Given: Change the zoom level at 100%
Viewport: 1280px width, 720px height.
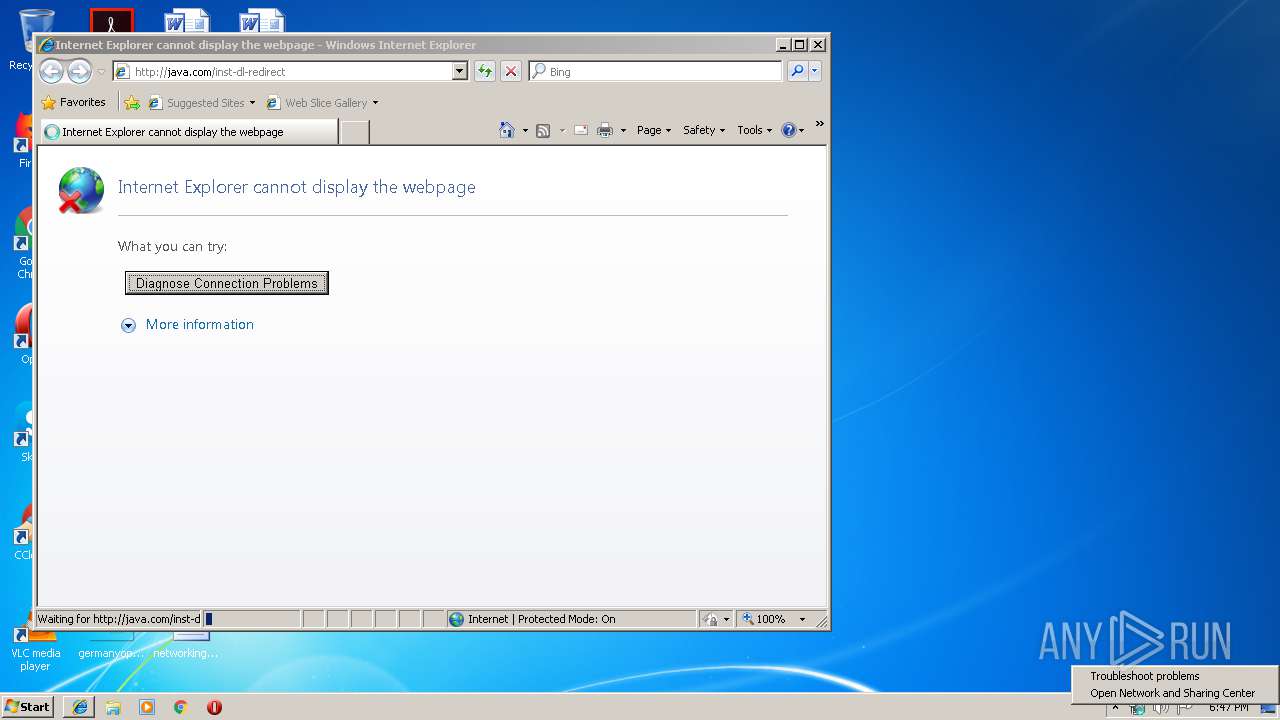Looking at the screenshot, I should pos(773,619).
